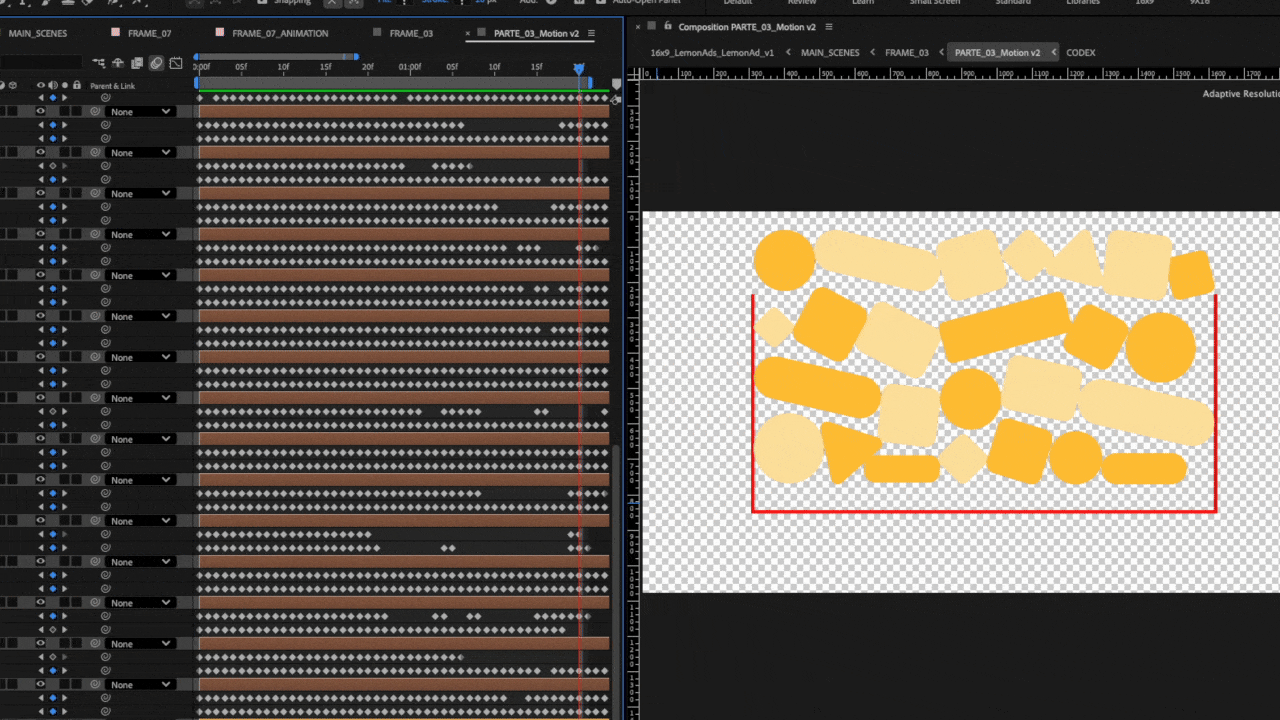Click the work area end handle
Image resolution: width=1280 pixels, height=720 pixels.
tap(590, 82)
